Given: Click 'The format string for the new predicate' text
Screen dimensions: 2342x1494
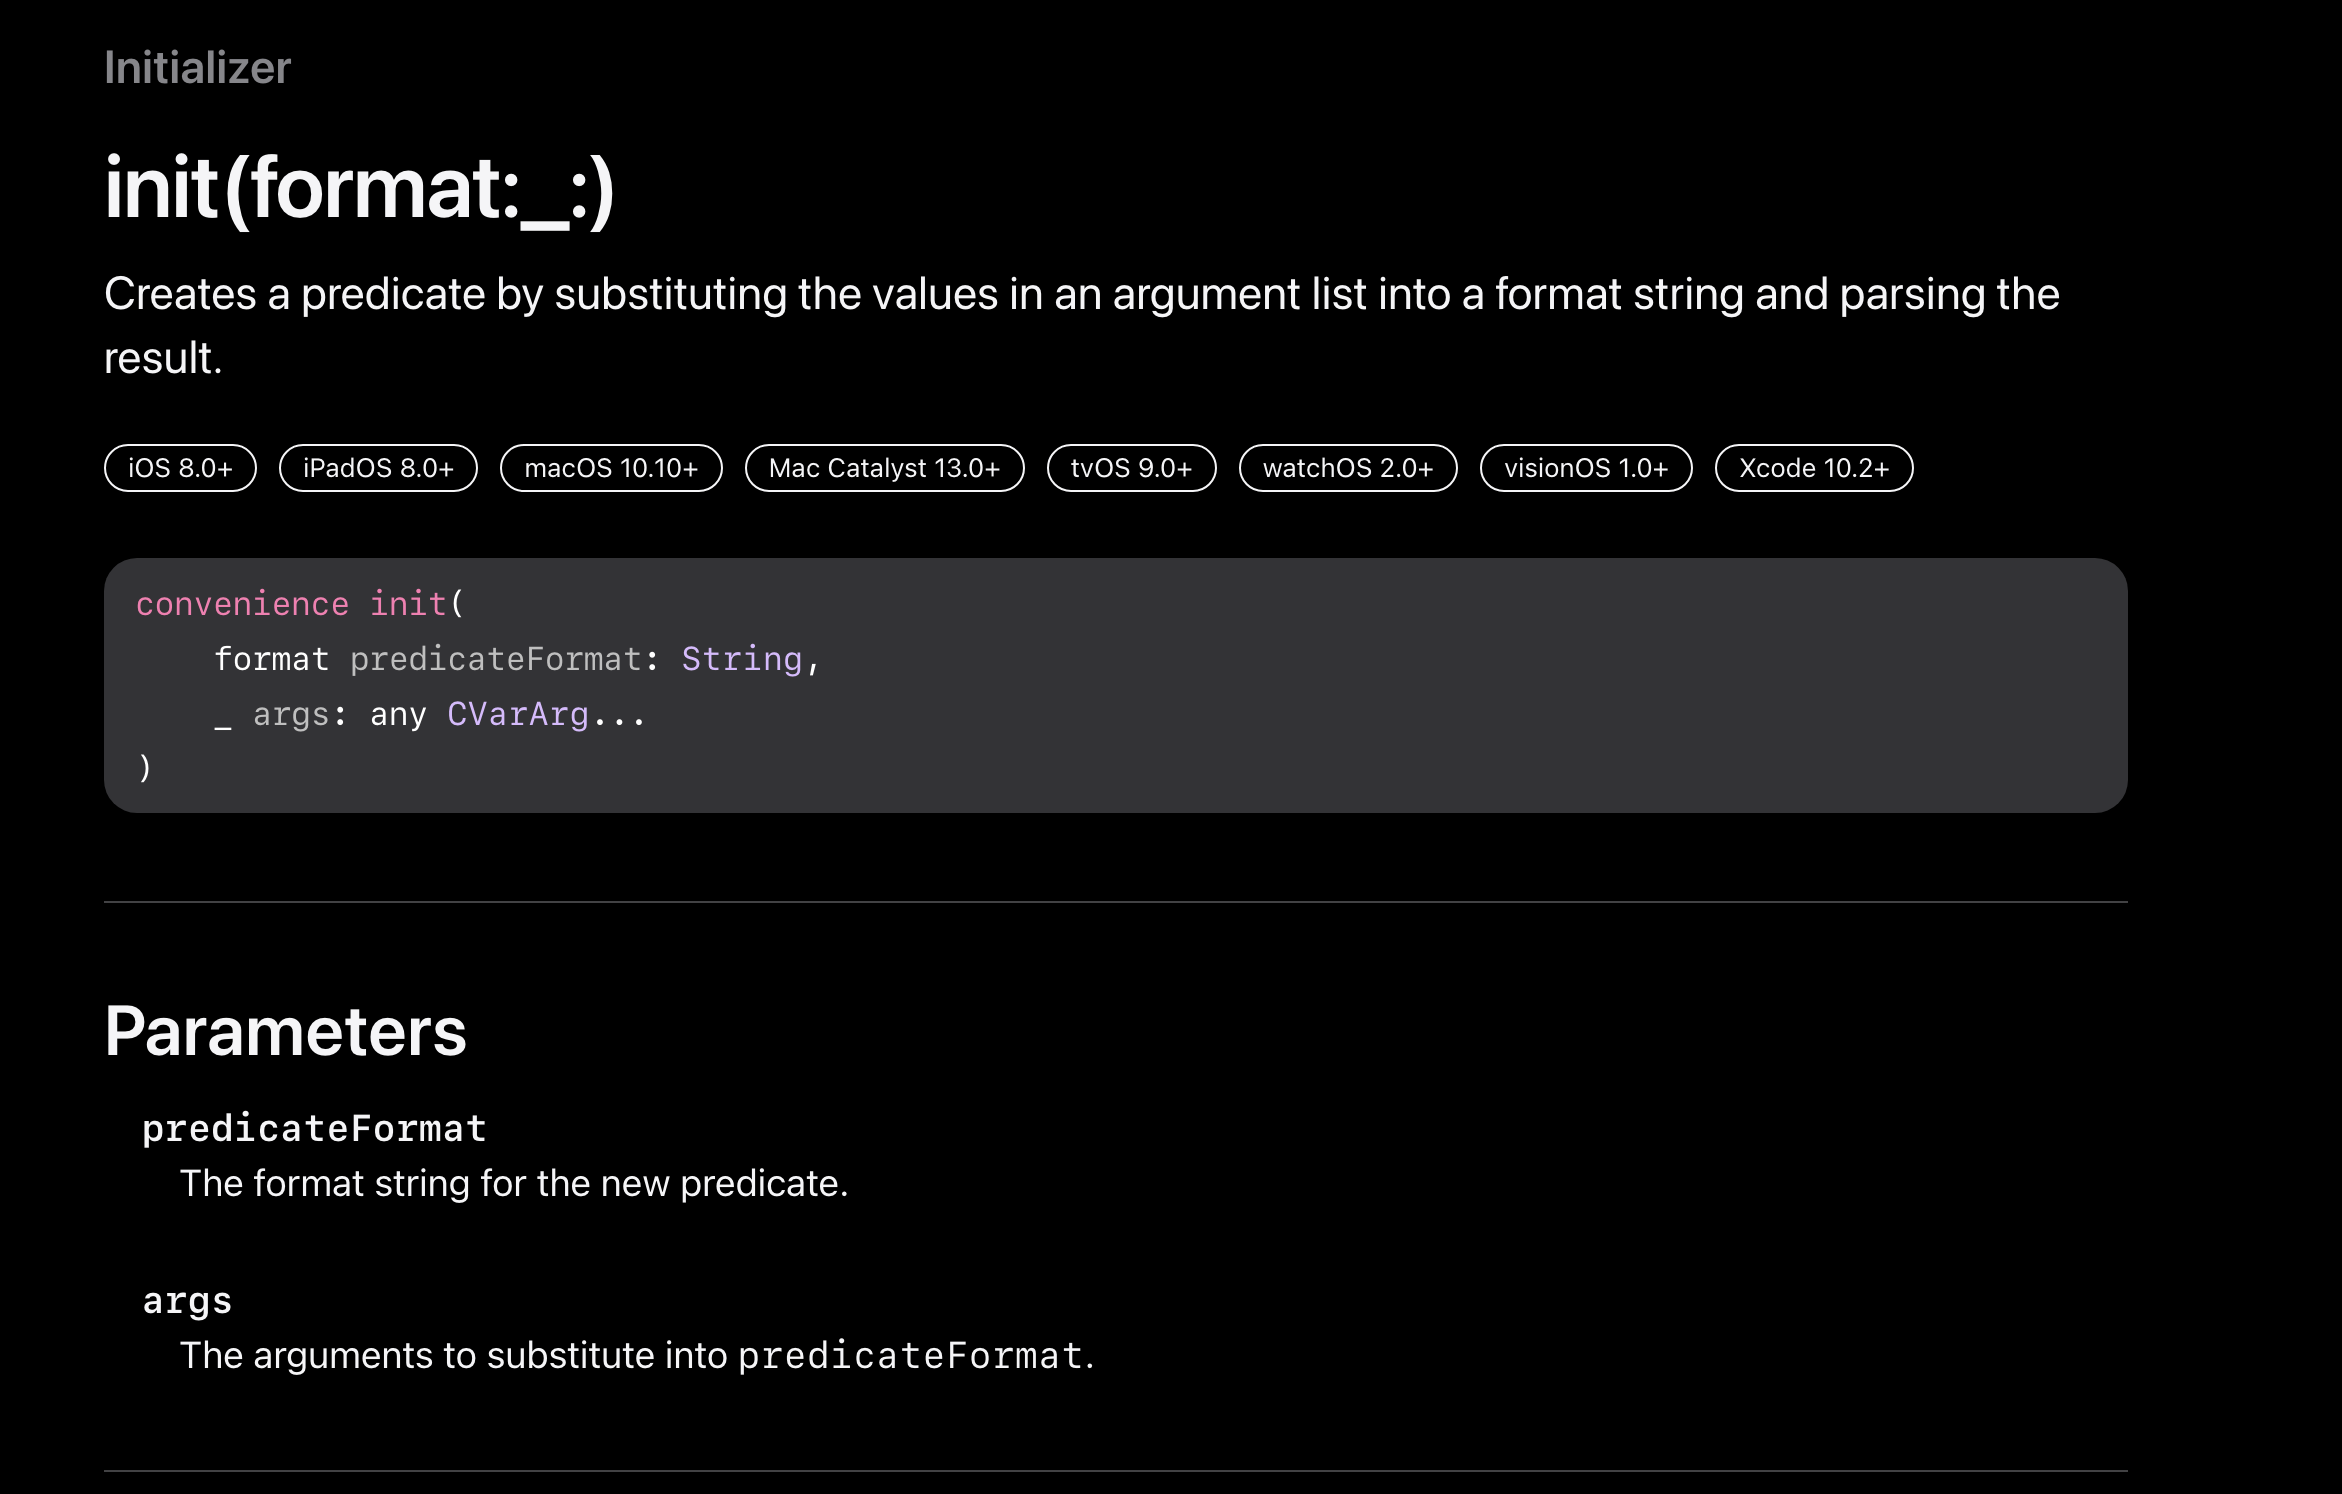Looking at the screenshot, I should [x=514, y=1184].
